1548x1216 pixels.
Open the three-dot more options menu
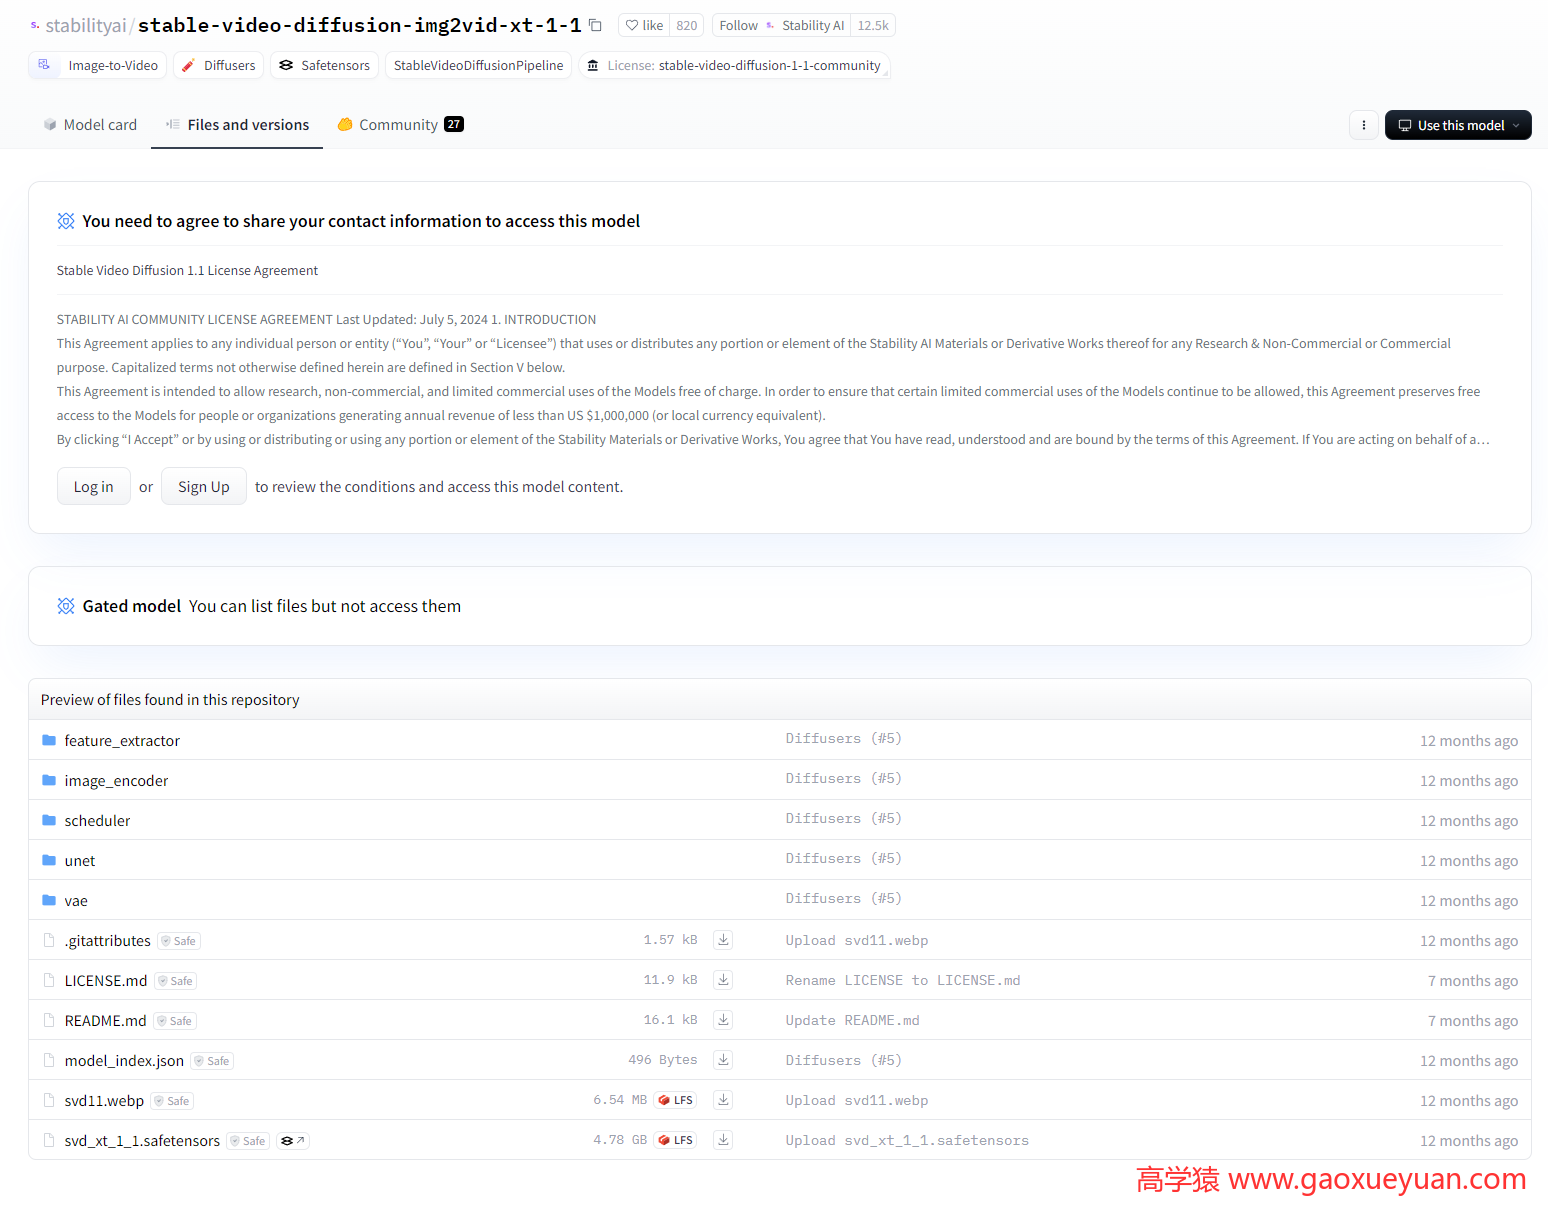pos(1364,125)
